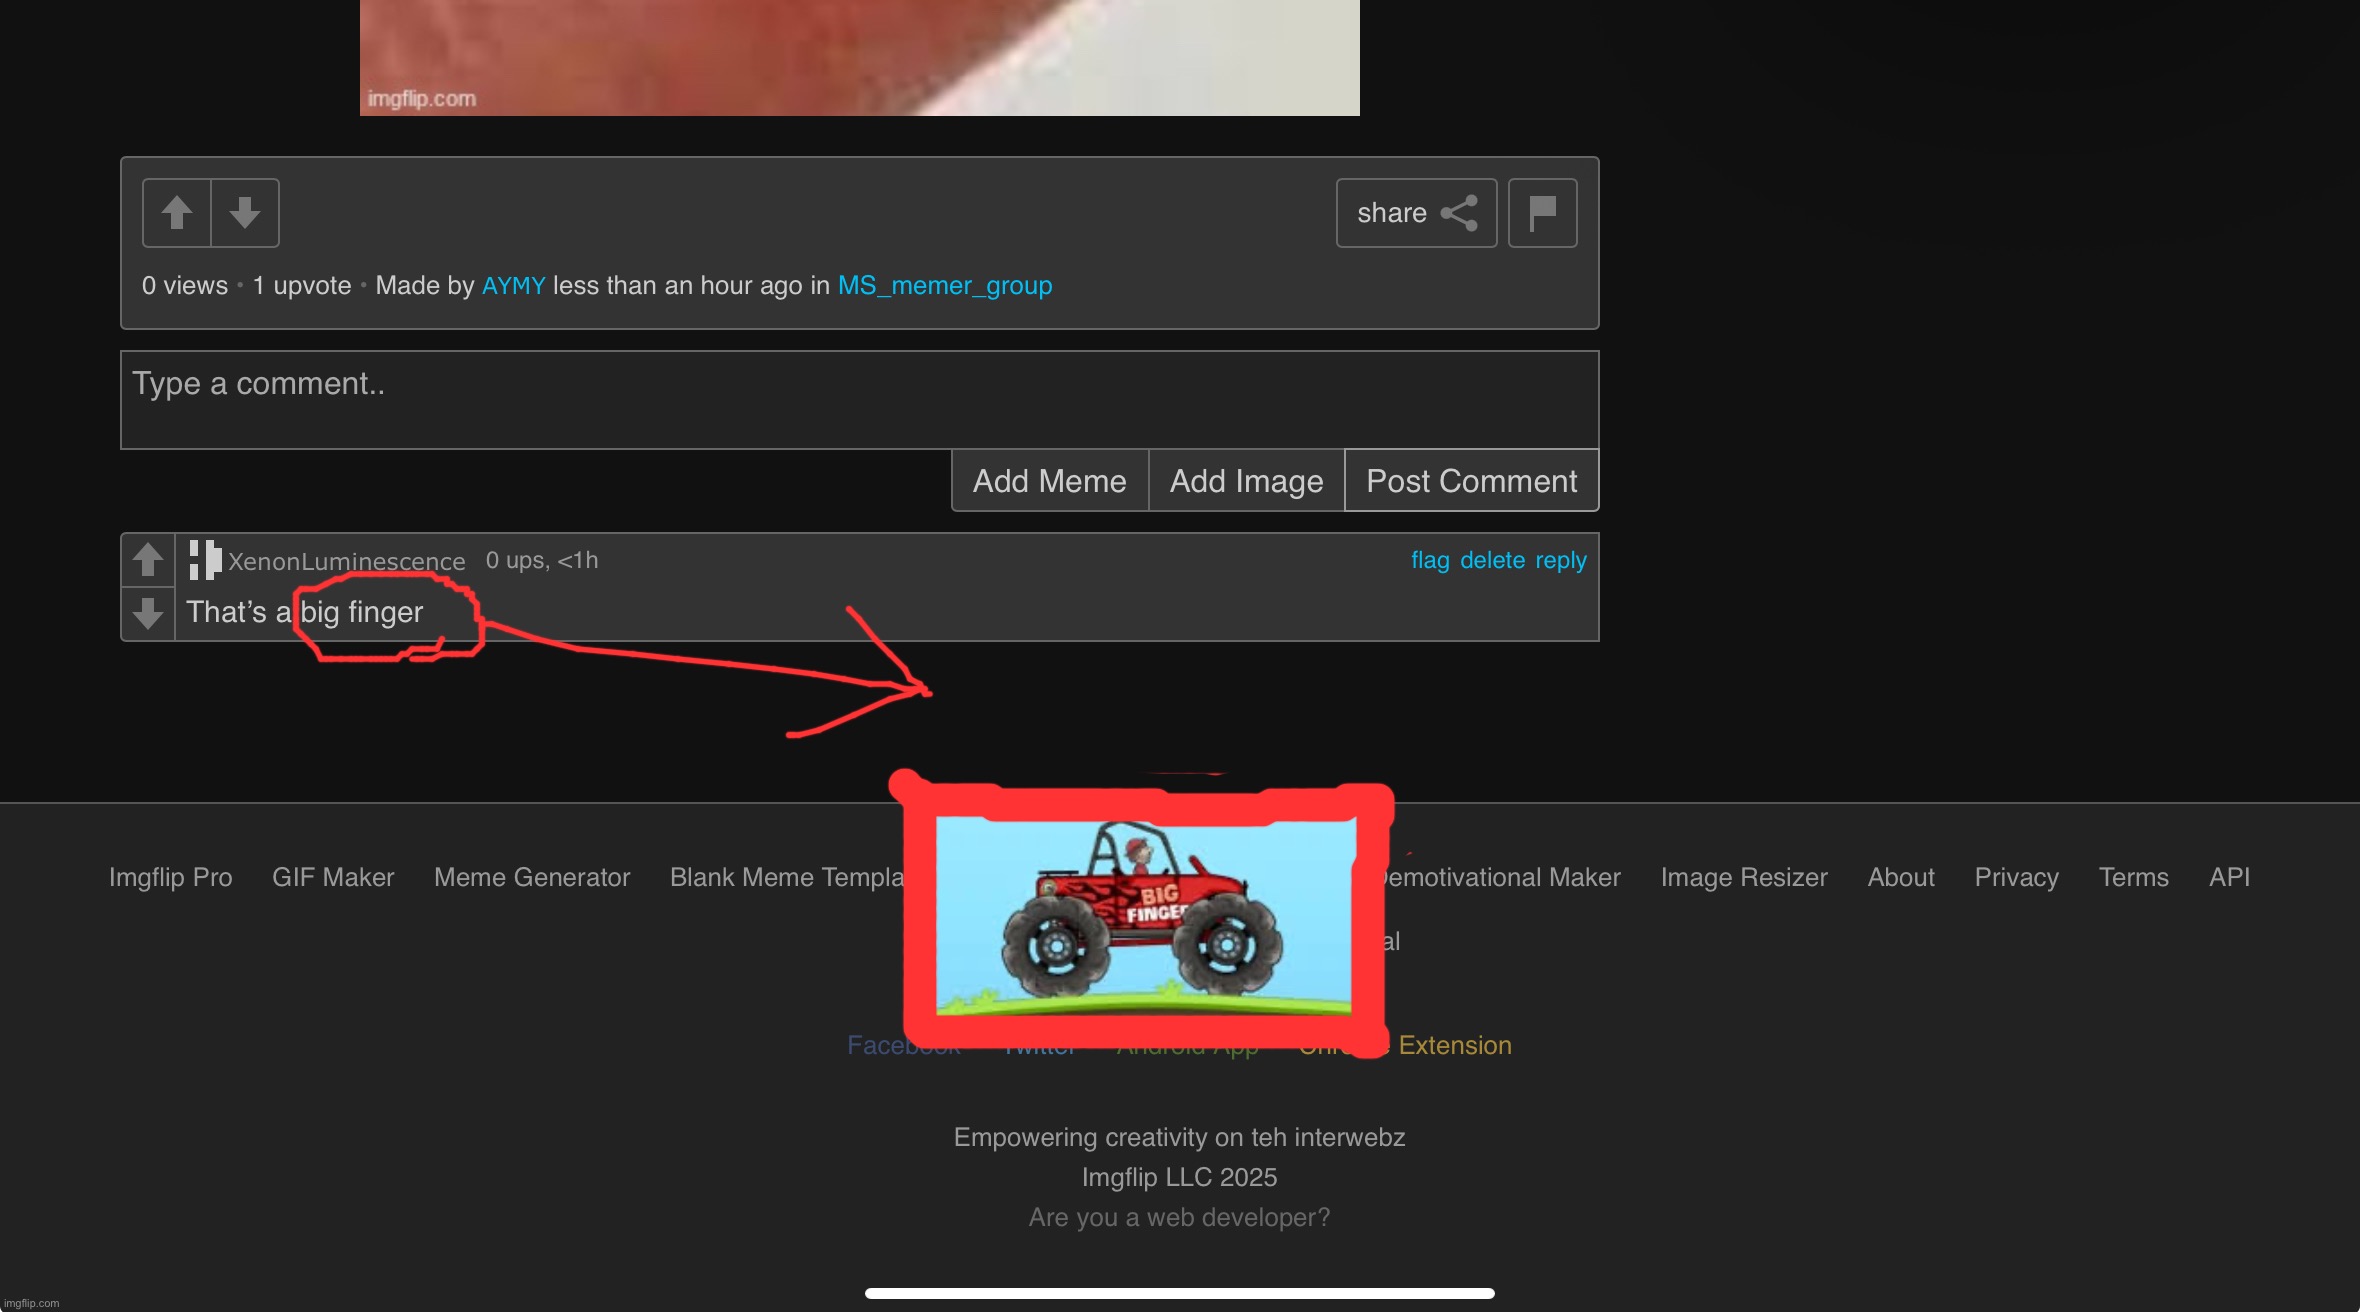Upvote XenonLuminescence's comment
The height and width of the screenshot is (1312, 2360).
(148, 559)
